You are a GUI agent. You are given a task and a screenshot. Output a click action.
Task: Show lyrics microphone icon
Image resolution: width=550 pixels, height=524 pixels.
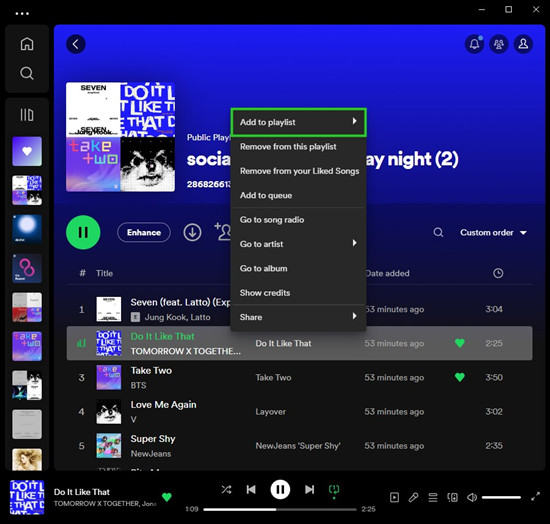coord(414,497)
